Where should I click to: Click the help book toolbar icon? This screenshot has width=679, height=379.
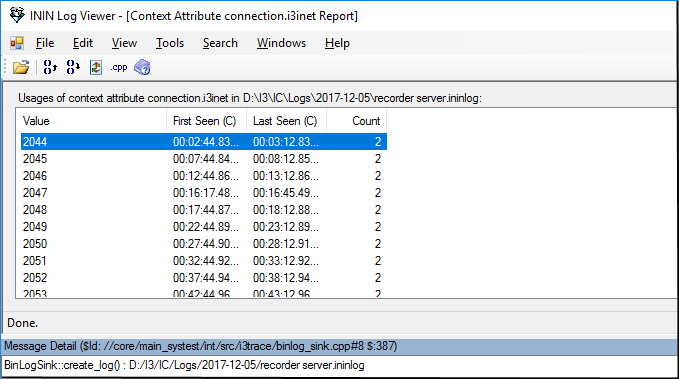pyautogui.click(x=142, y=67)
